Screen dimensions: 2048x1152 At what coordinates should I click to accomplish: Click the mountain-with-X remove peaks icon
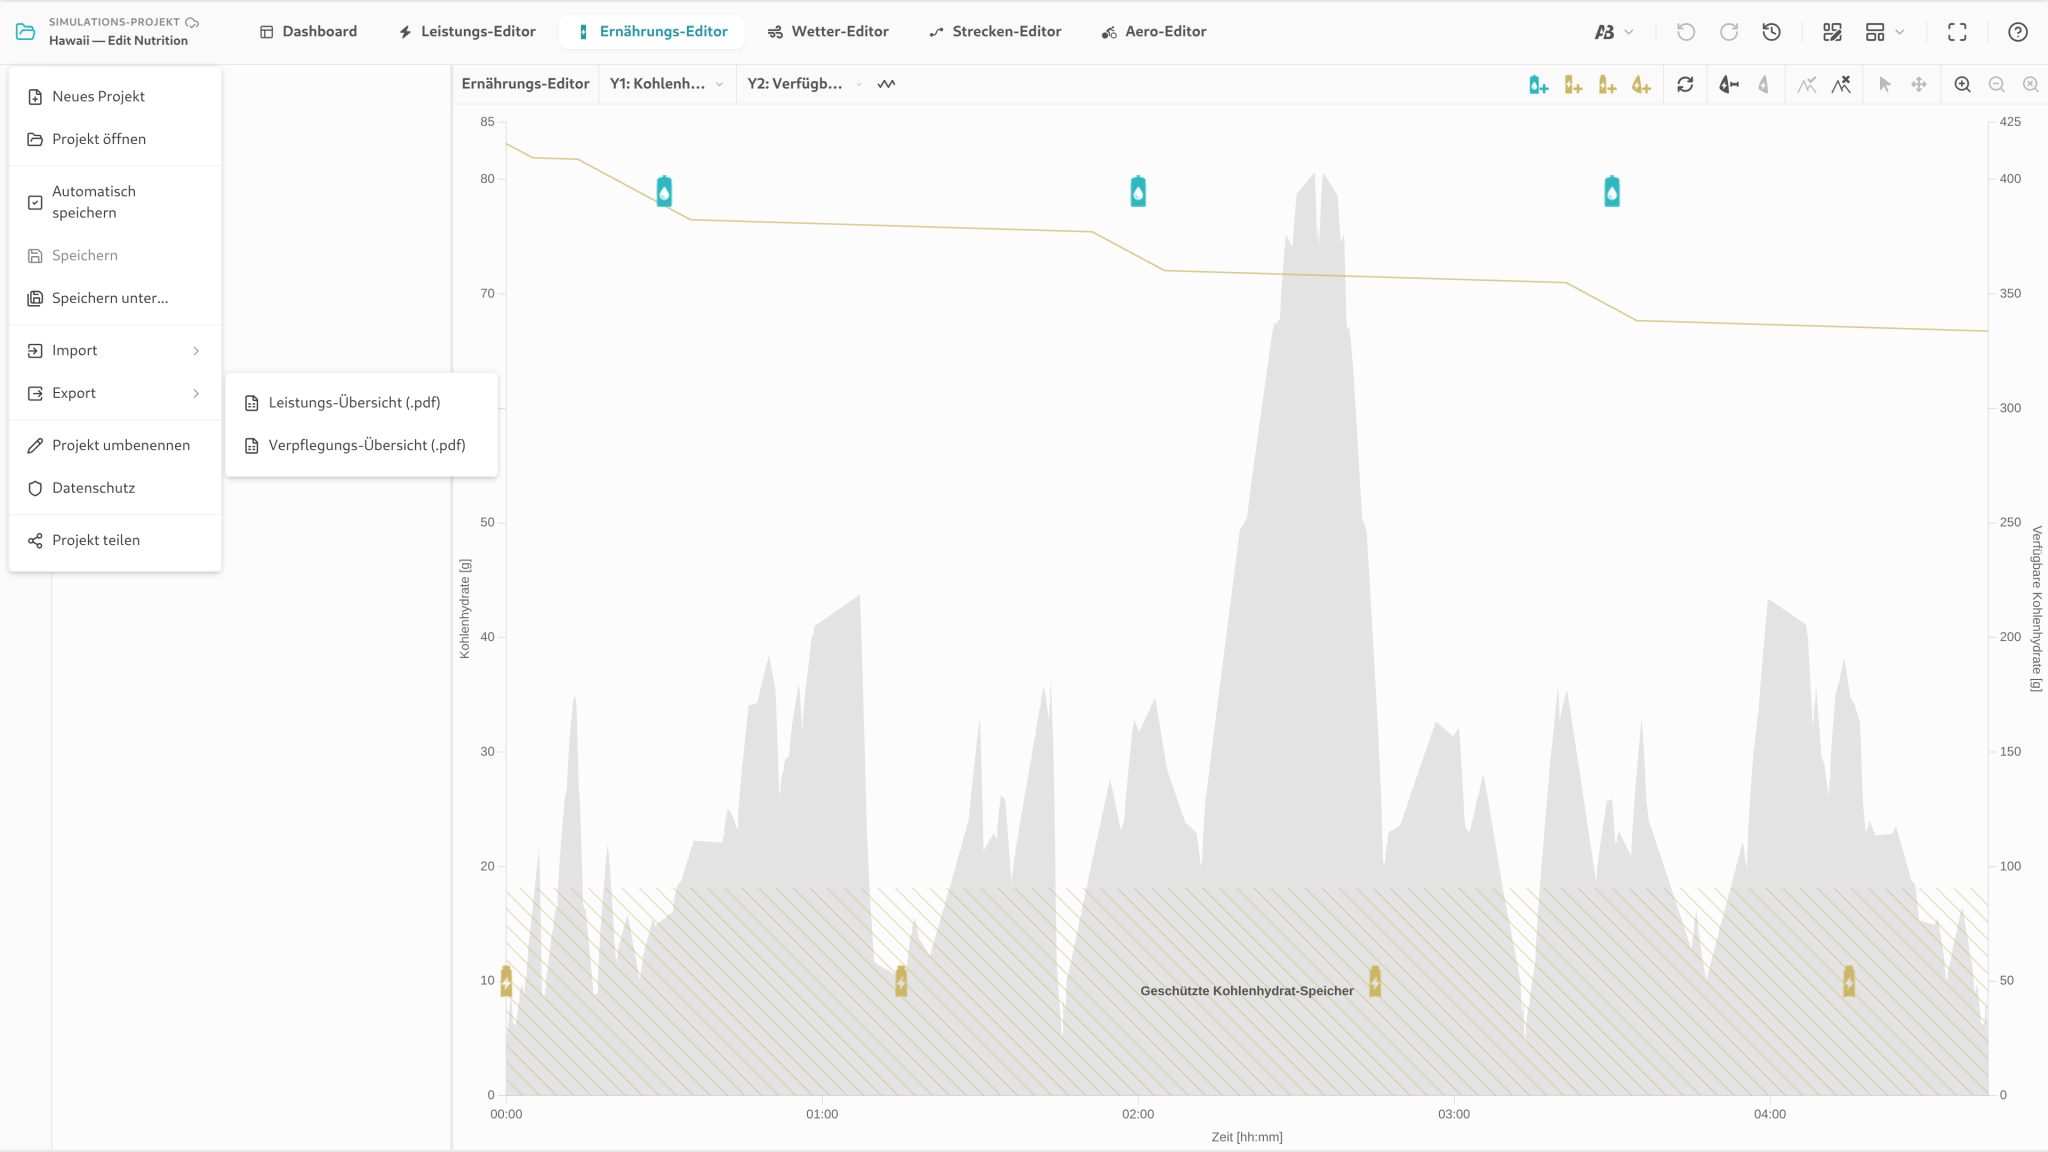[1841, 85]
